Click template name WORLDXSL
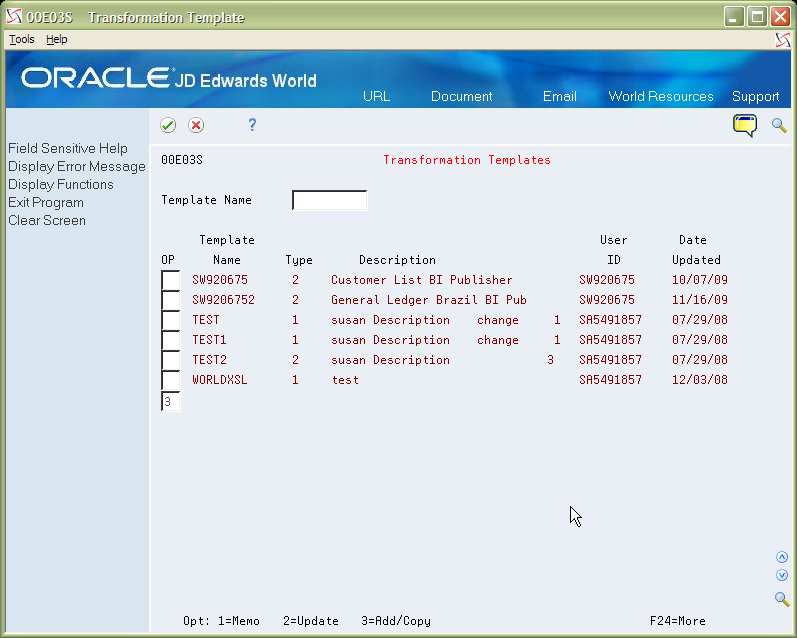This screenshot has width=797, height=638. coord(220,380)
